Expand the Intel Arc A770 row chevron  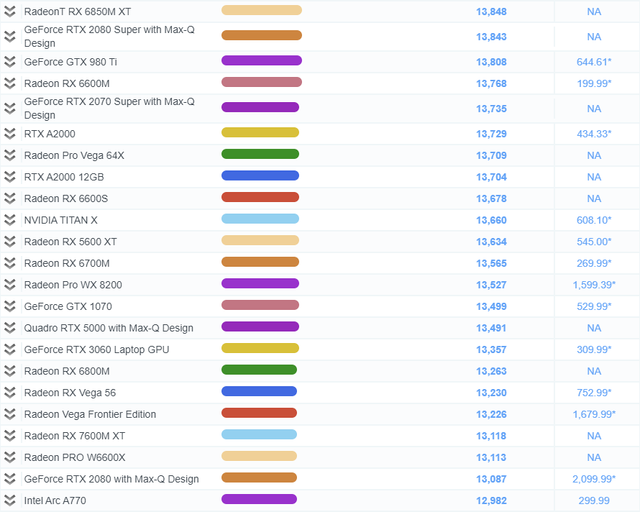[10, 500]
